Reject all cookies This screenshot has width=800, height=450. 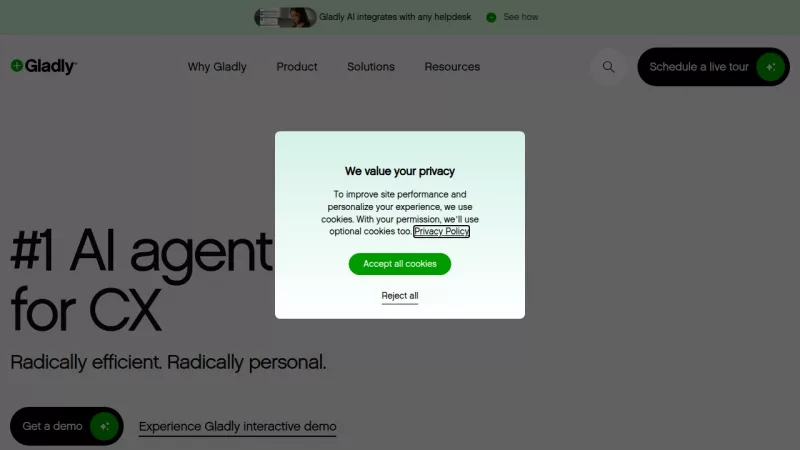pos(400,296)
